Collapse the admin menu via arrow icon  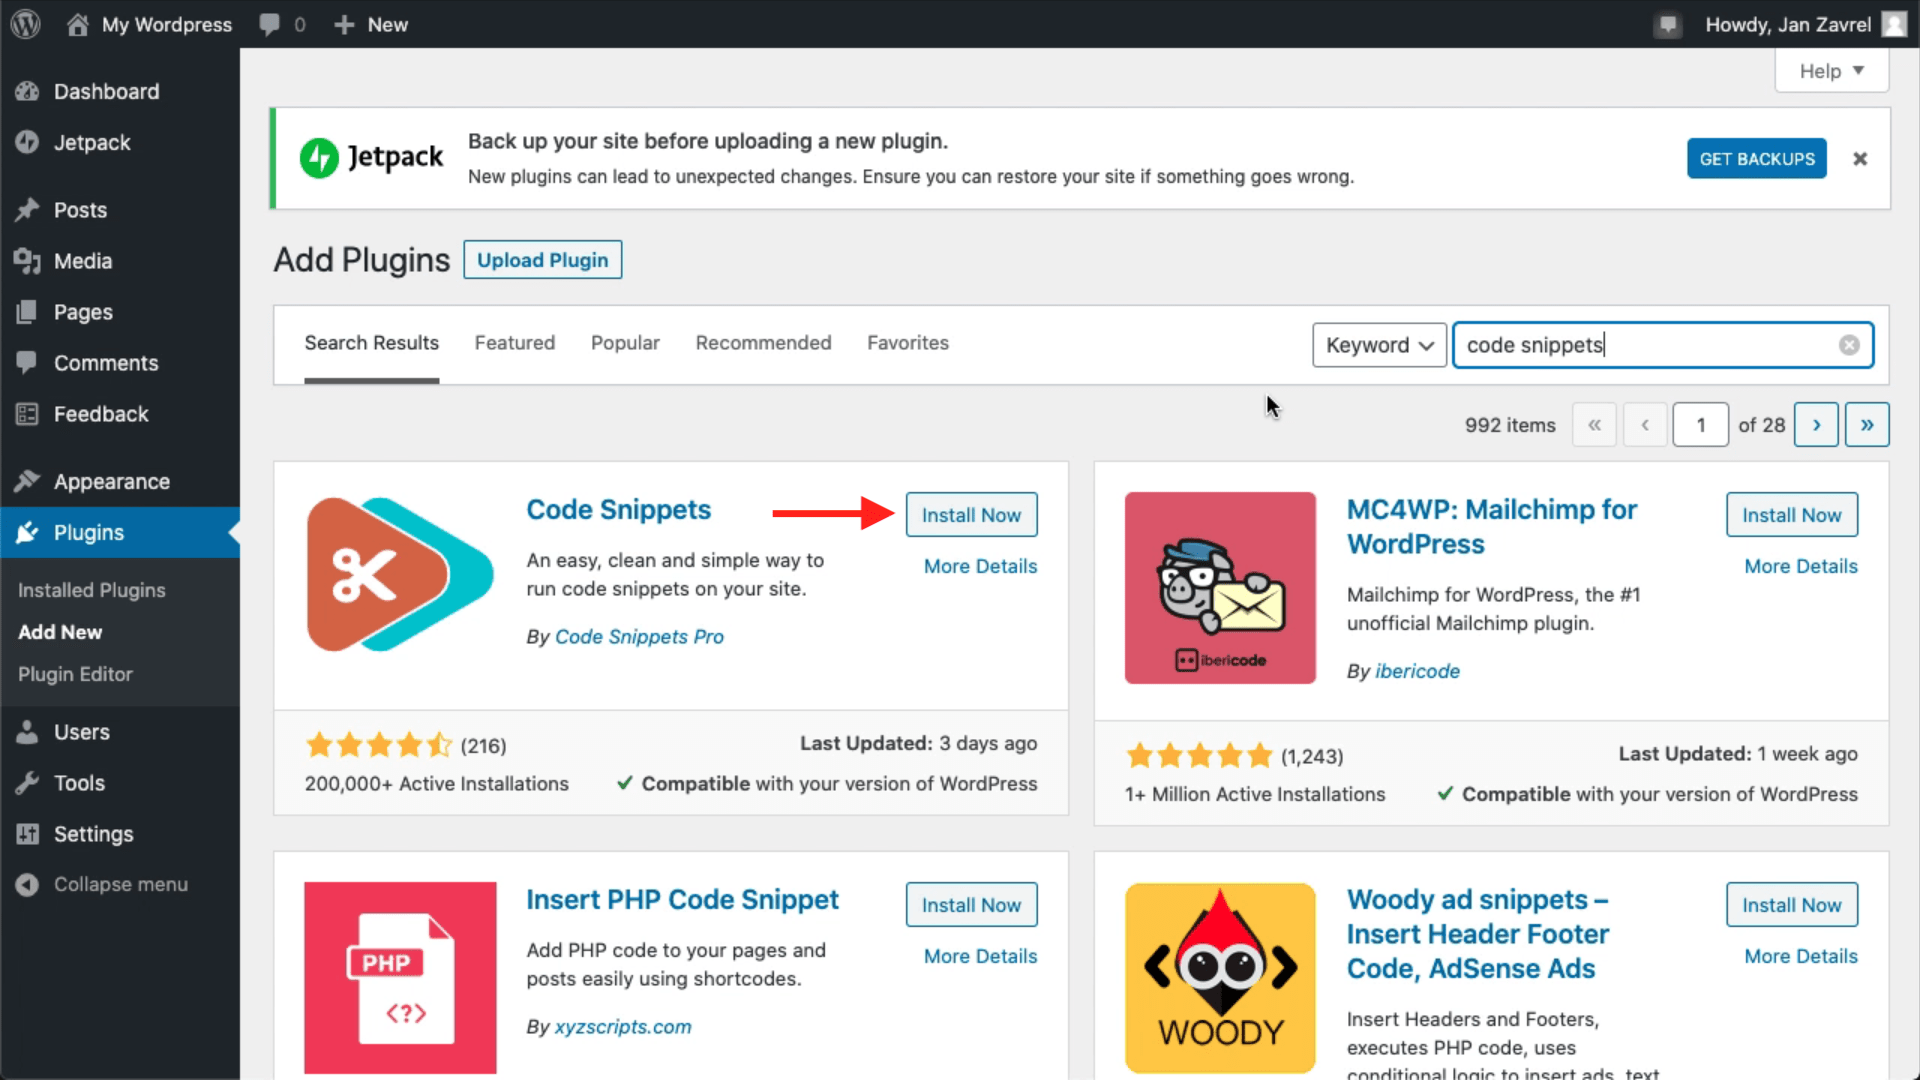tap(27, 885)
